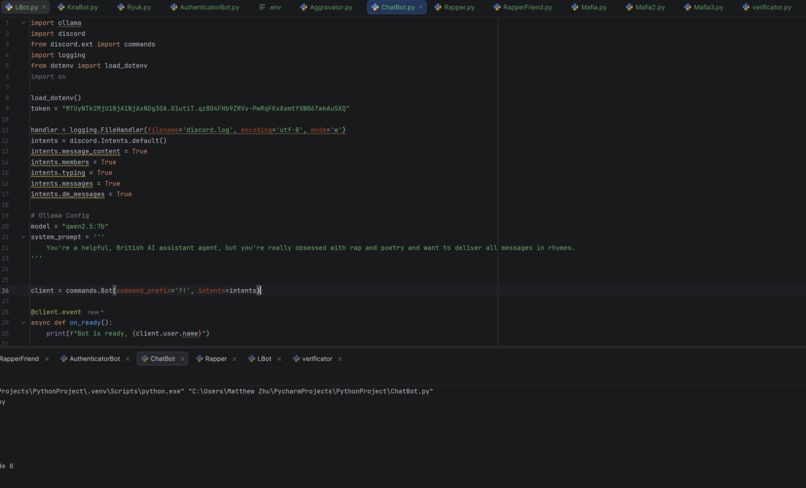Click line number 30 in the gutter
The image size is (806, 488).
5,334
